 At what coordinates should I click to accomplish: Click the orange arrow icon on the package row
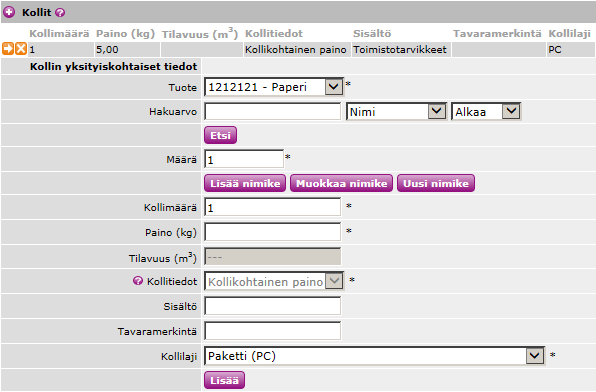[x=8, y=49]
